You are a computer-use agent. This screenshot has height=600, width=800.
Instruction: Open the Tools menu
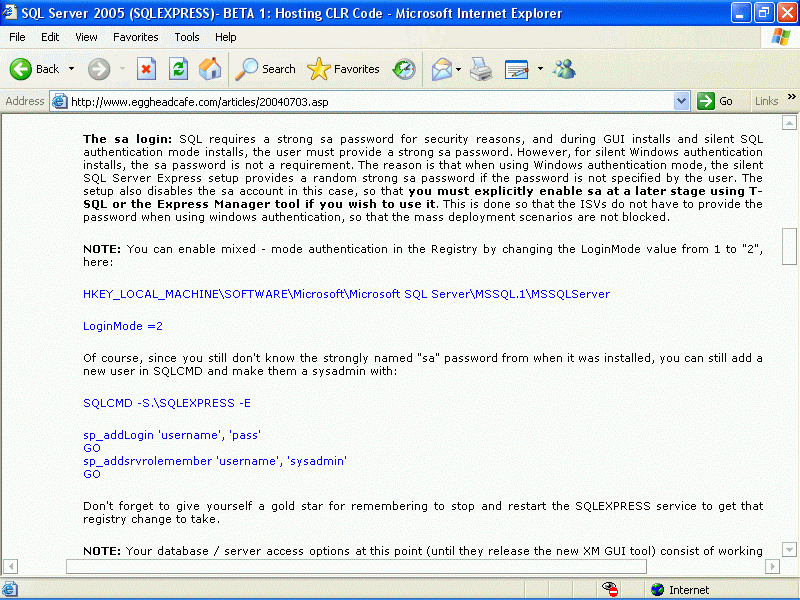[x=187, y=37]
